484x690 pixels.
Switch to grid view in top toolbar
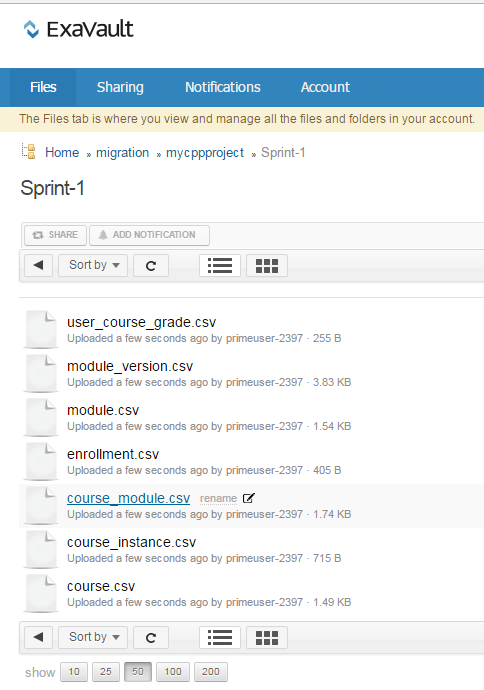coord(267,265)
